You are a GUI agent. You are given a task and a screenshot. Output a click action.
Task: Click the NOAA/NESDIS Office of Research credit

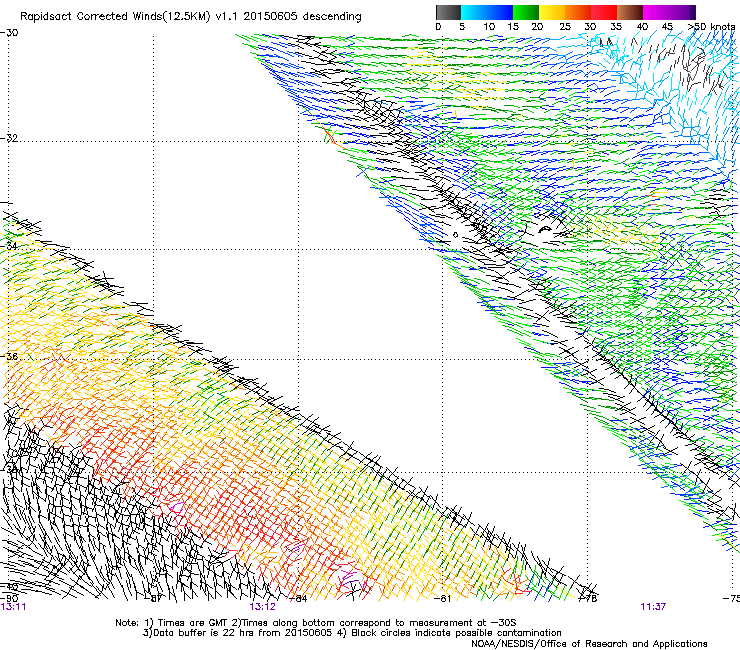[589, 644]
